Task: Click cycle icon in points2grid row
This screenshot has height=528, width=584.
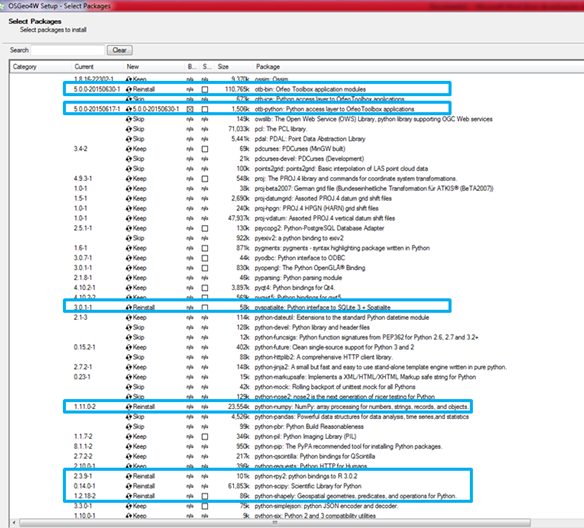Action: [129, 169]
